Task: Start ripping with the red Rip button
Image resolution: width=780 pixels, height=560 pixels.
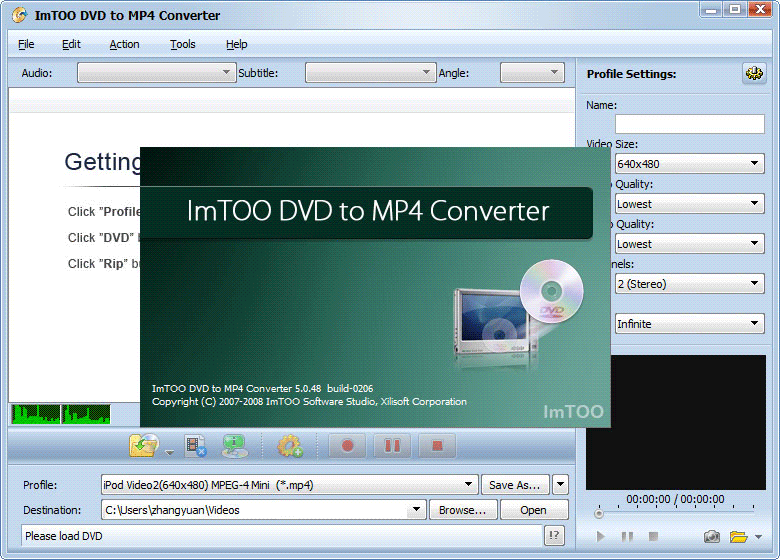Action: [347, 446]
